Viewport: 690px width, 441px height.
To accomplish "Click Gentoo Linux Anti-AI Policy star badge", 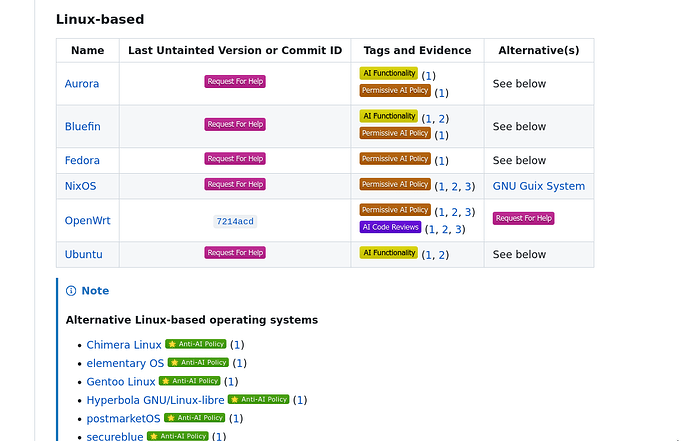I will coord(189,381).
